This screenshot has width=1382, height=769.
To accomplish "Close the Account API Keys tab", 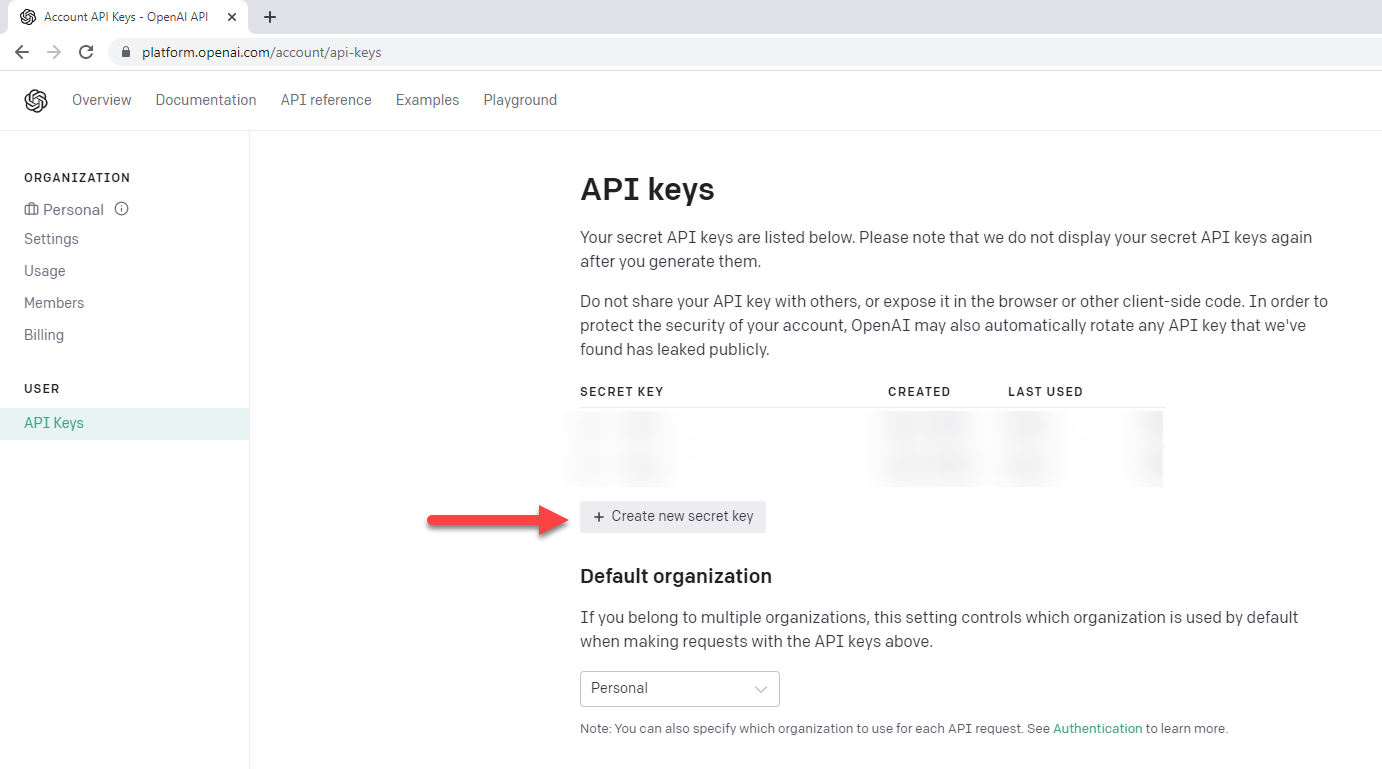I will pos(234,17).
